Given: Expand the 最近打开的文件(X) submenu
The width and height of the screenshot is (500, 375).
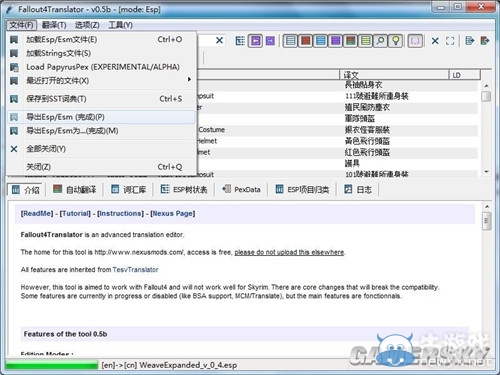Looking at the screenshot, I should tap(101, 81).
